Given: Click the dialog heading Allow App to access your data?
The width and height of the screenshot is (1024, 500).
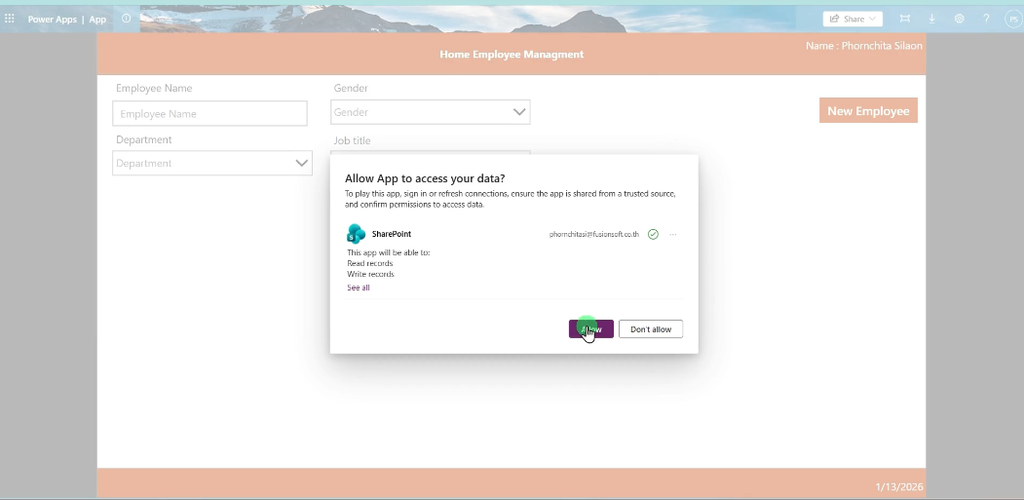Looking at the screenshot, I should click(424, 179).
